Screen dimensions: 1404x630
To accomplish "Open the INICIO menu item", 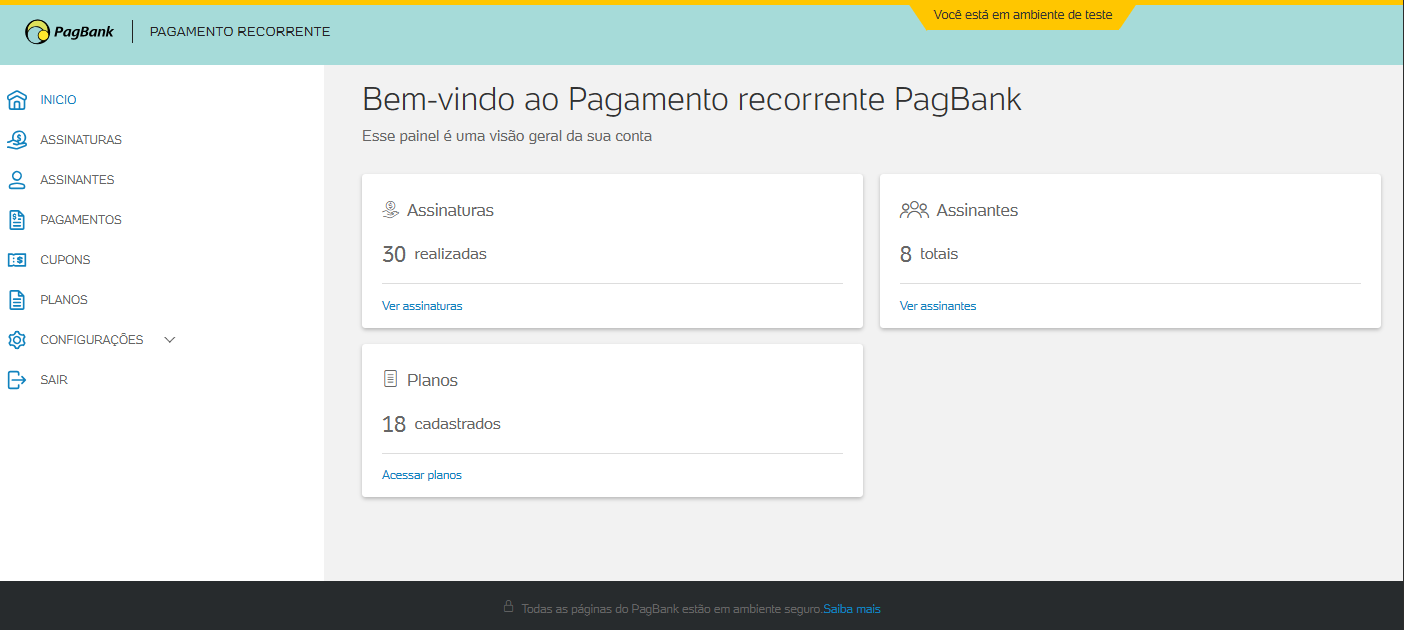I will [58, 100].
